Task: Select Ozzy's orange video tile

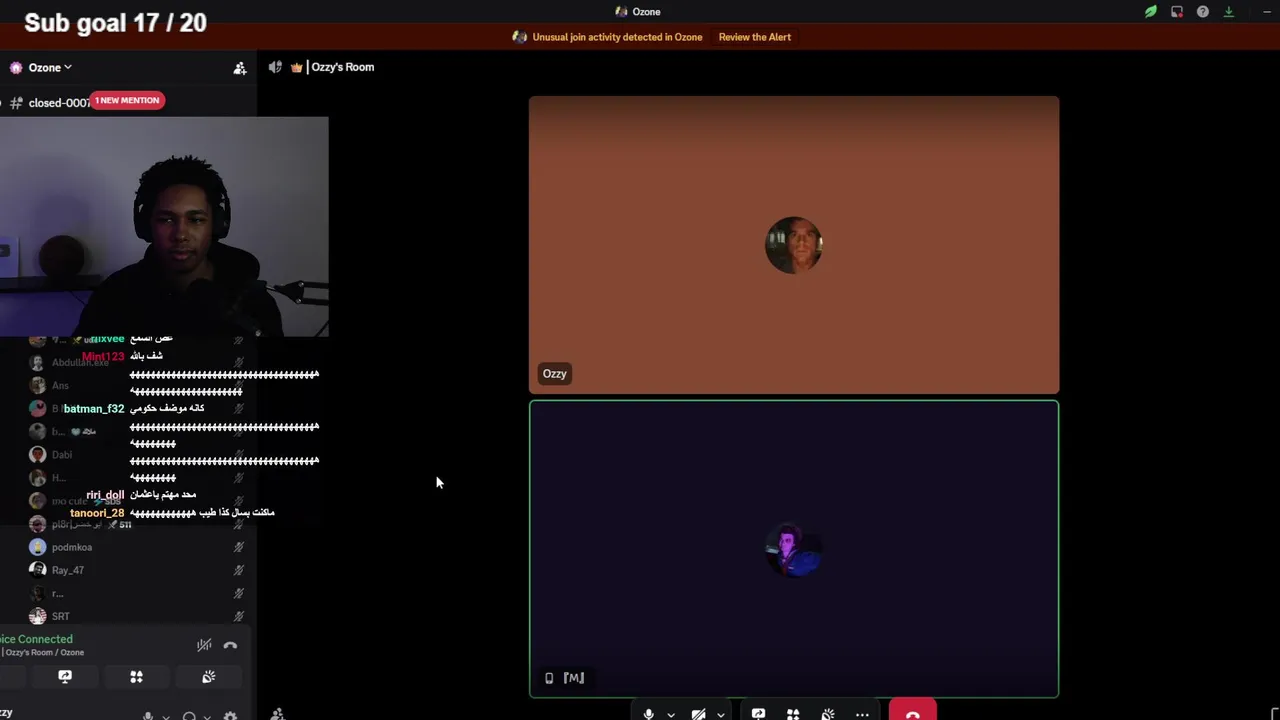Action: coord(794,245)
